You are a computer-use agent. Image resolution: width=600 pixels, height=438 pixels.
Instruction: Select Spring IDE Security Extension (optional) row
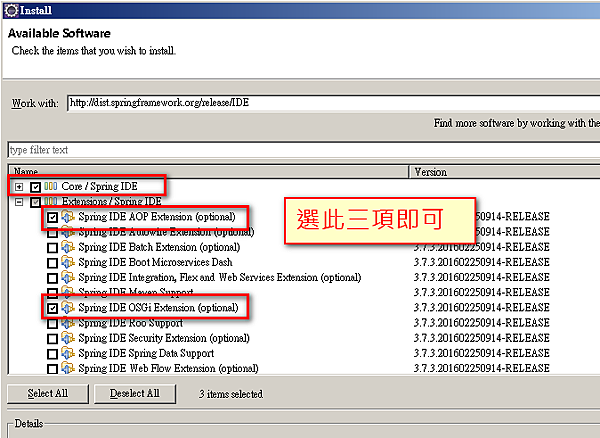click(164, 338)
